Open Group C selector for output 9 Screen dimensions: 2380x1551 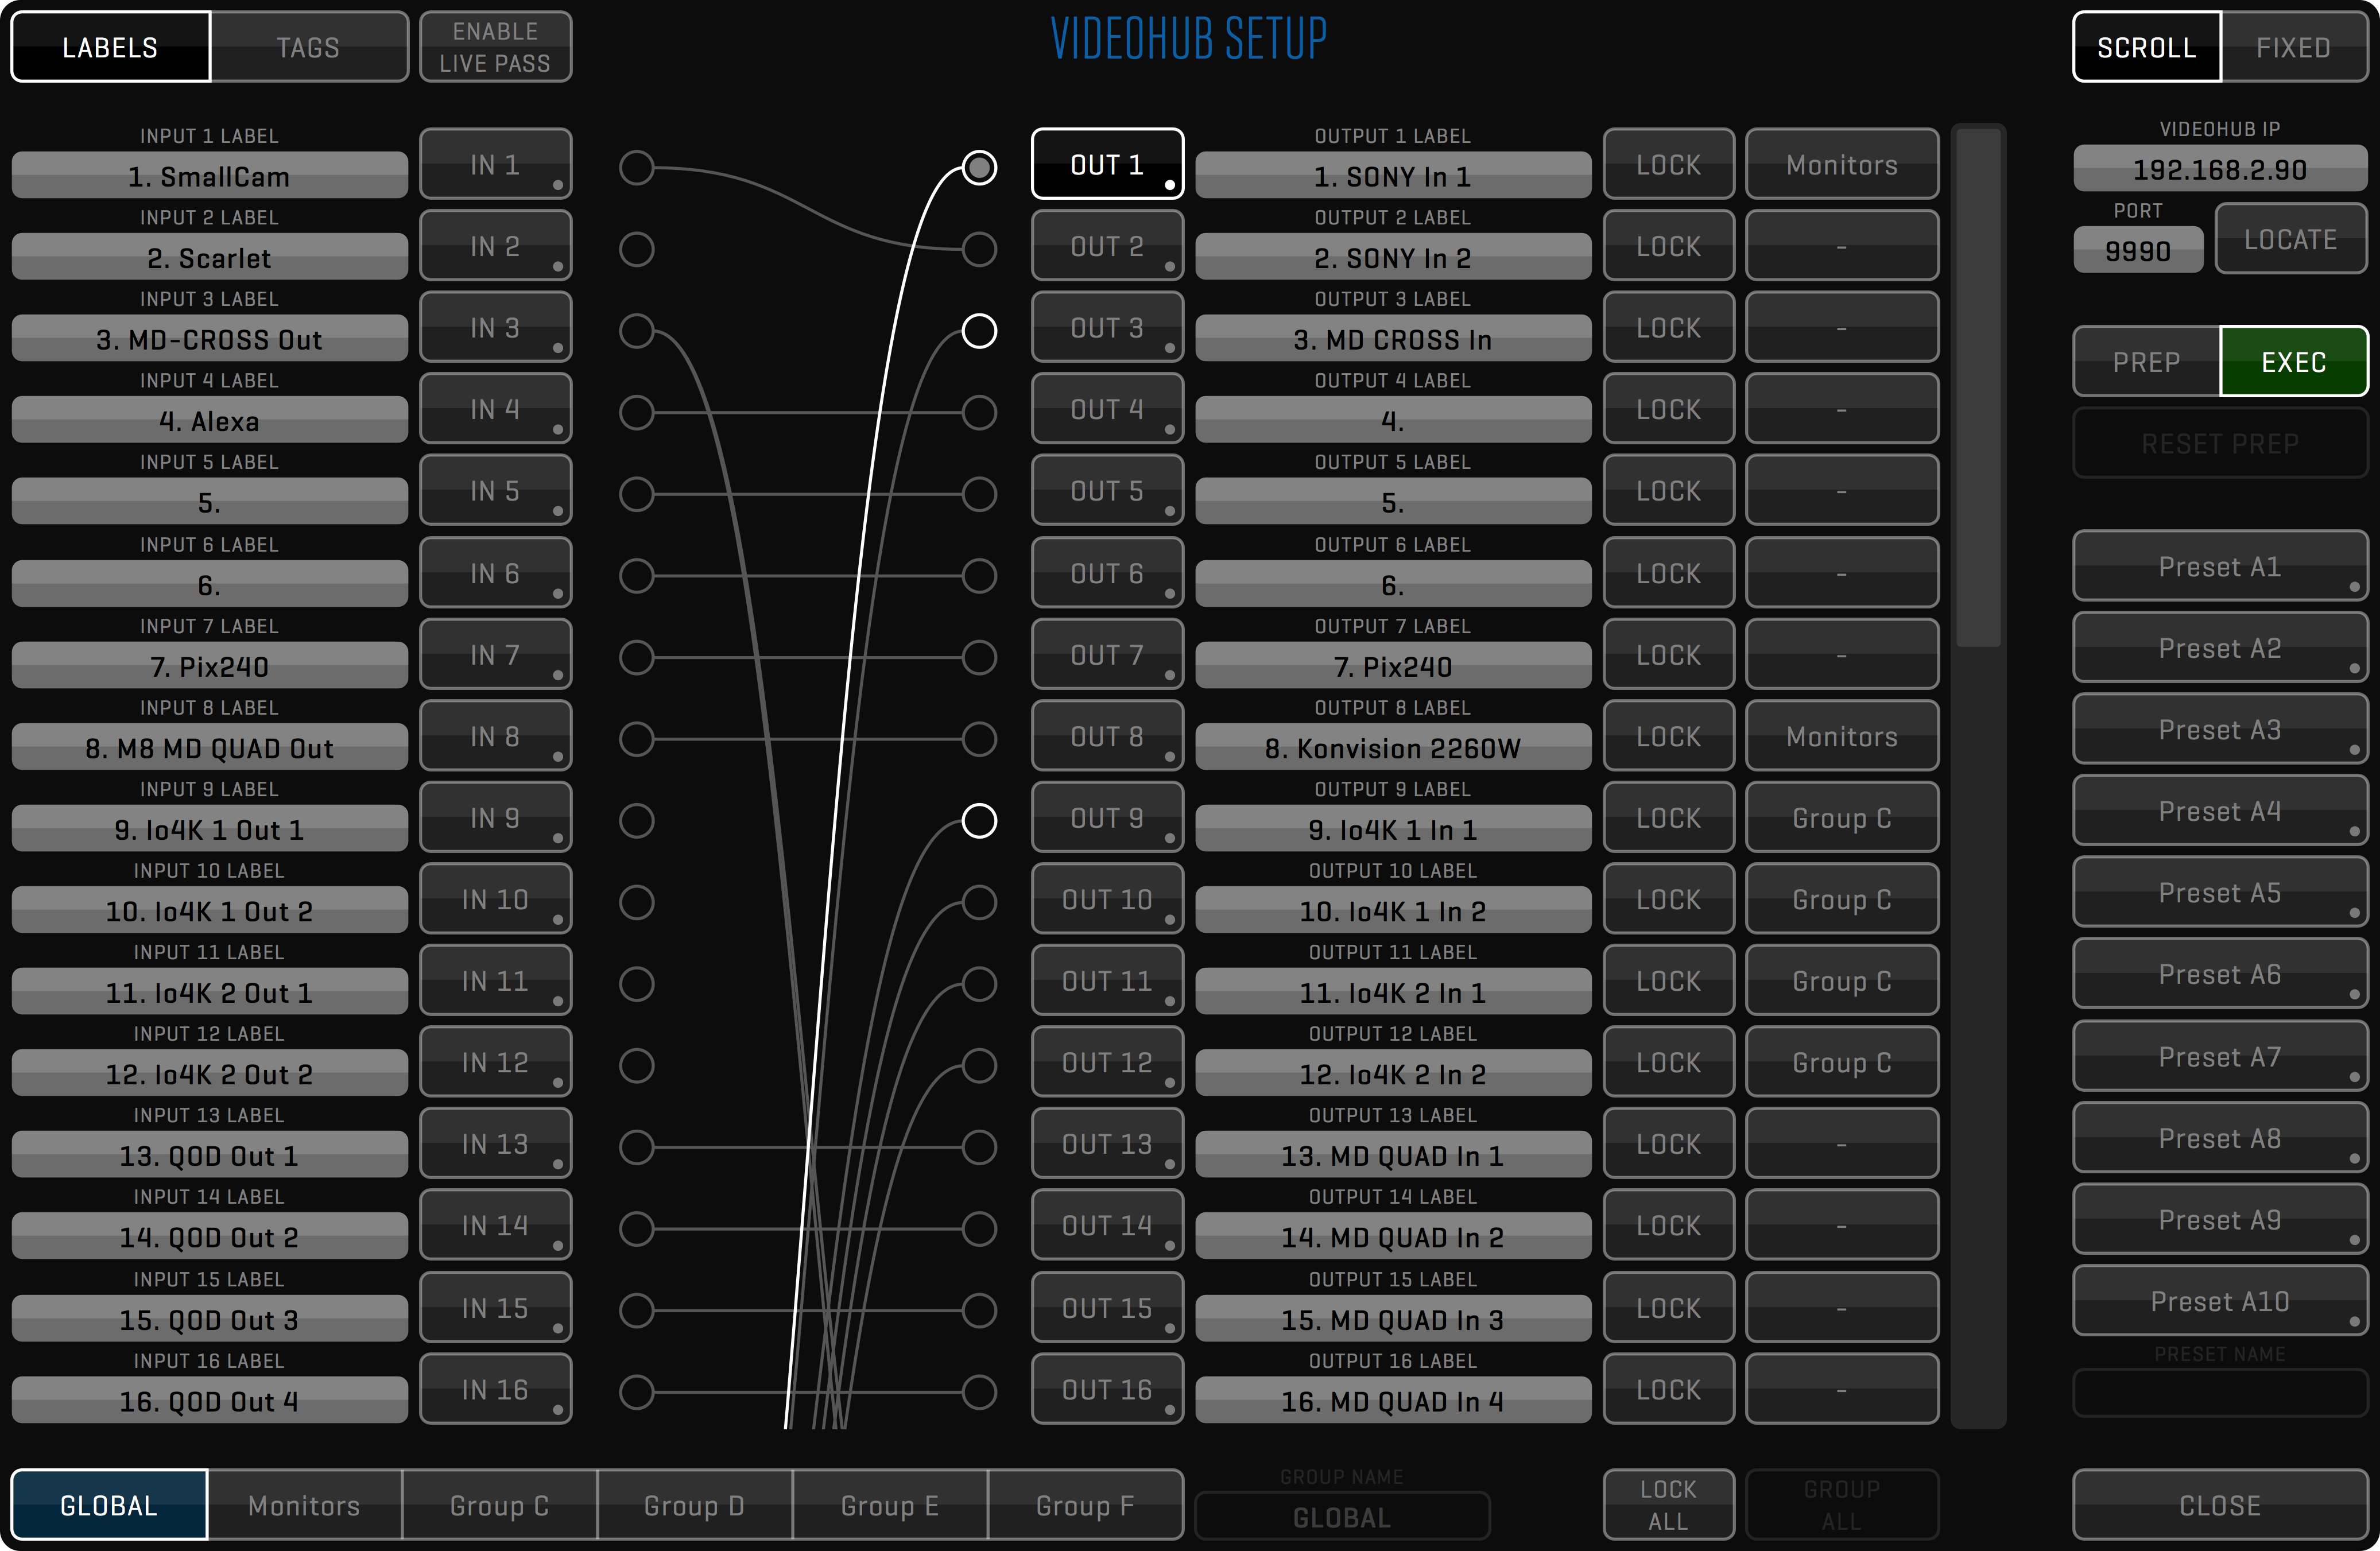[x=1841, y=818]
